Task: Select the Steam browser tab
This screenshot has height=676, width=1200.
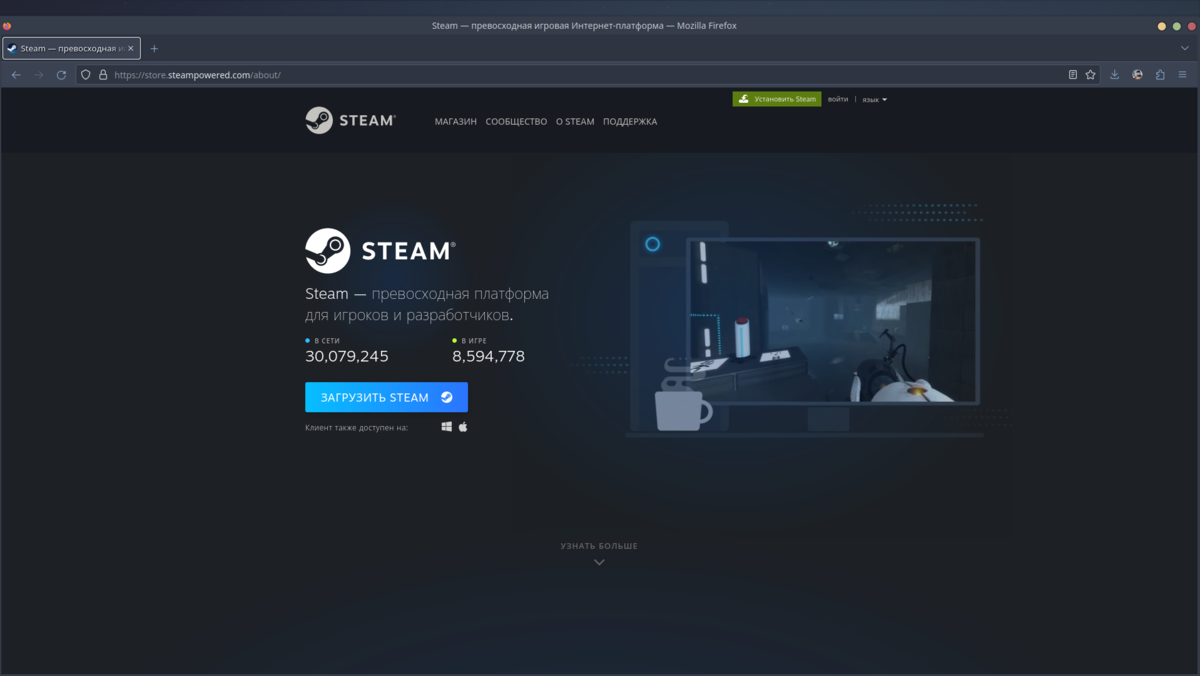Action: 71,48
